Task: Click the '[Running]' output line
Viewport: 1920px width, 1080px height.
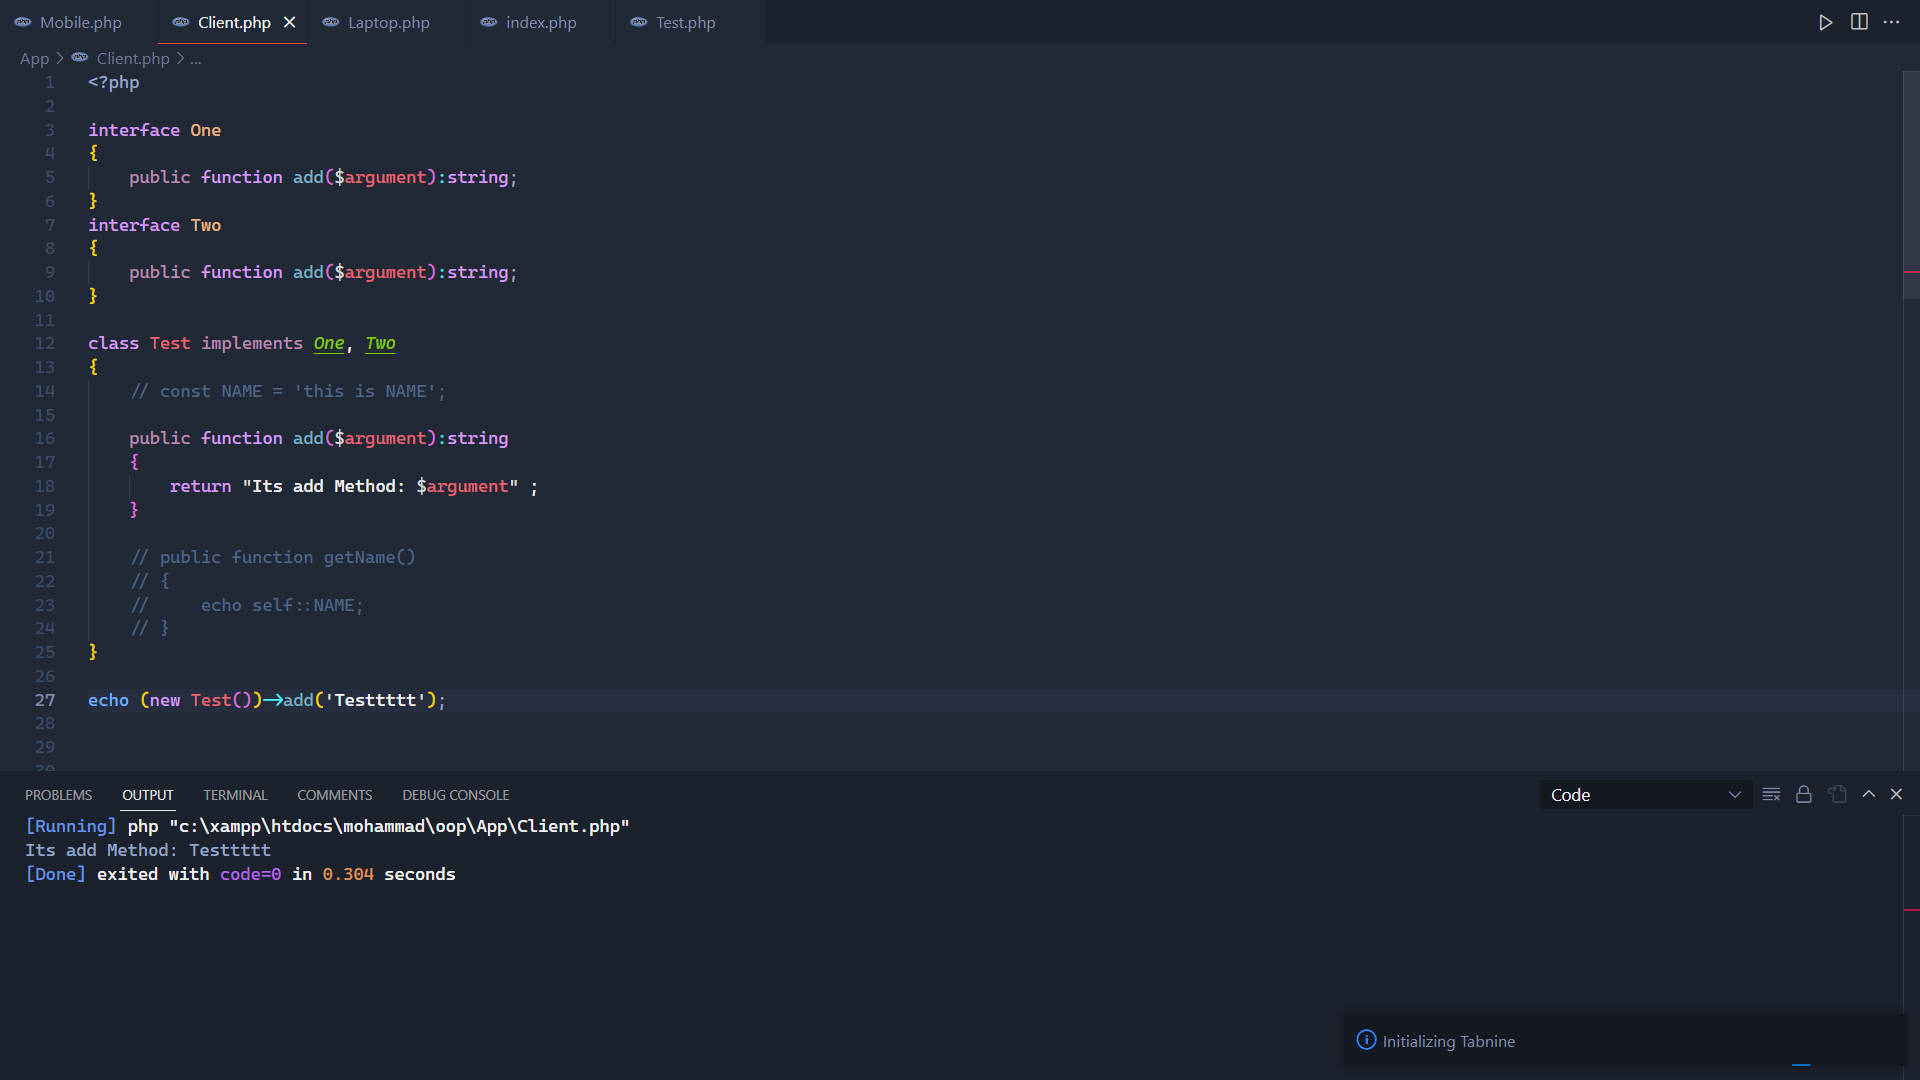Action: (327, 826)
